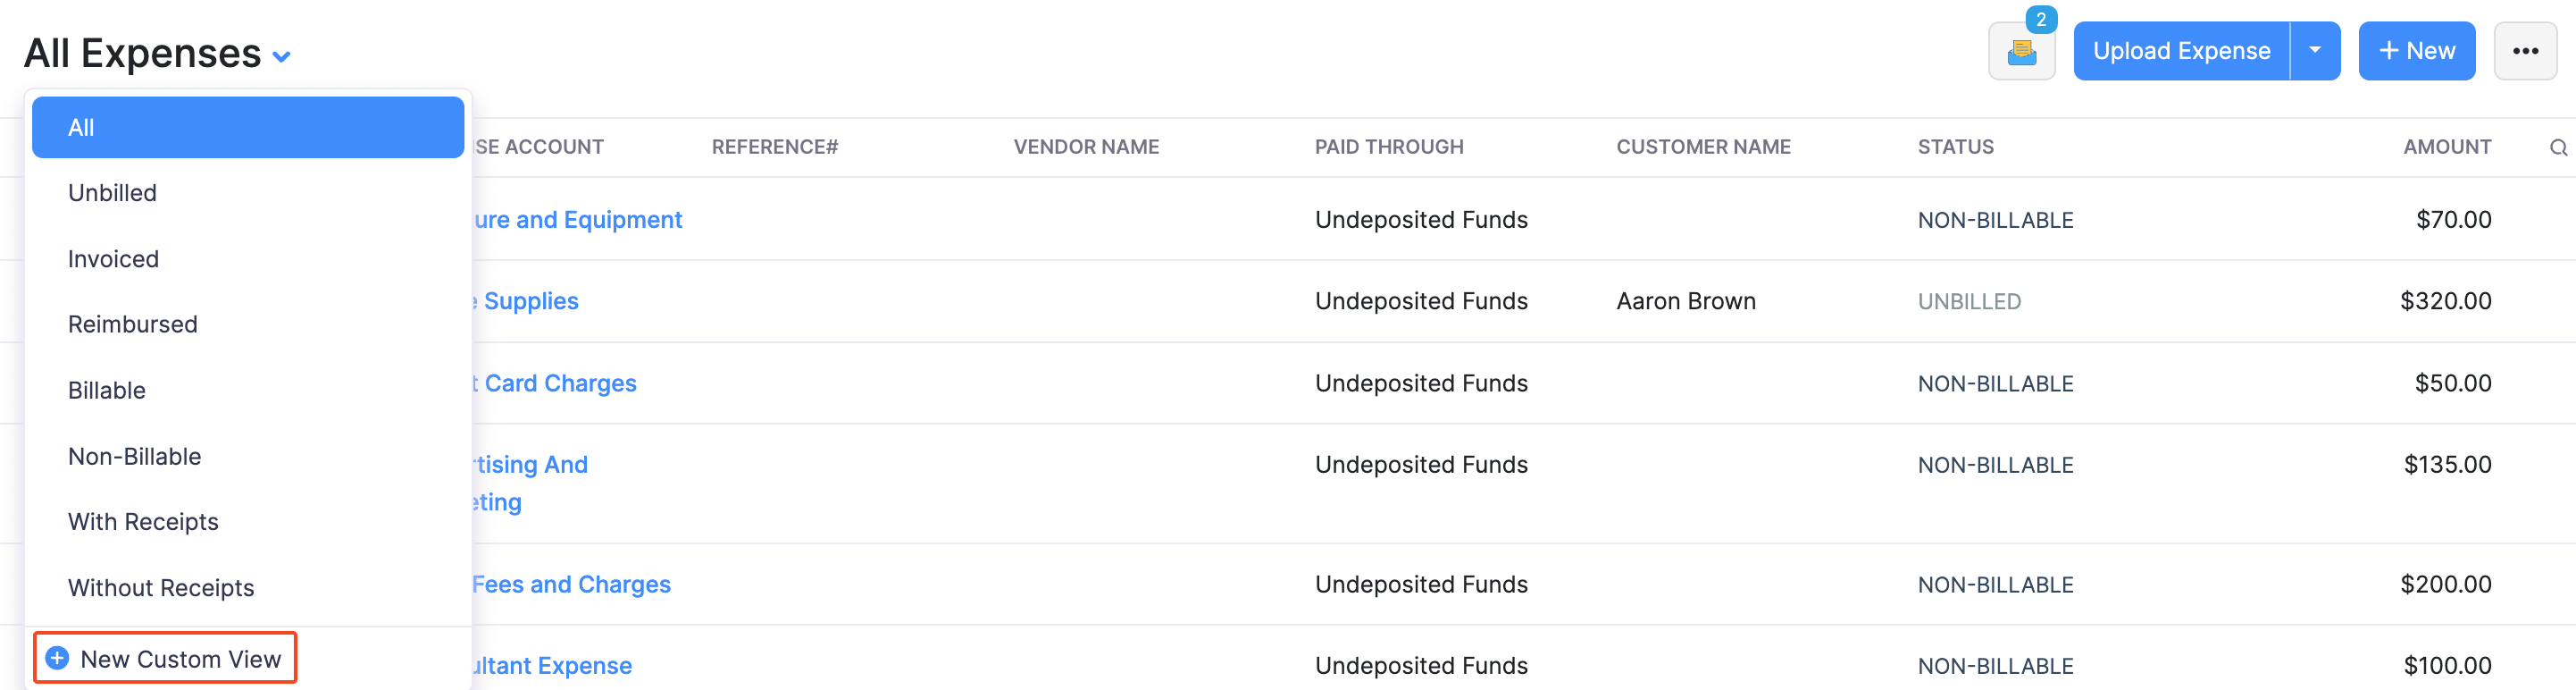
Task: Click the table search magnifier icon
Action: point(2558,148)
